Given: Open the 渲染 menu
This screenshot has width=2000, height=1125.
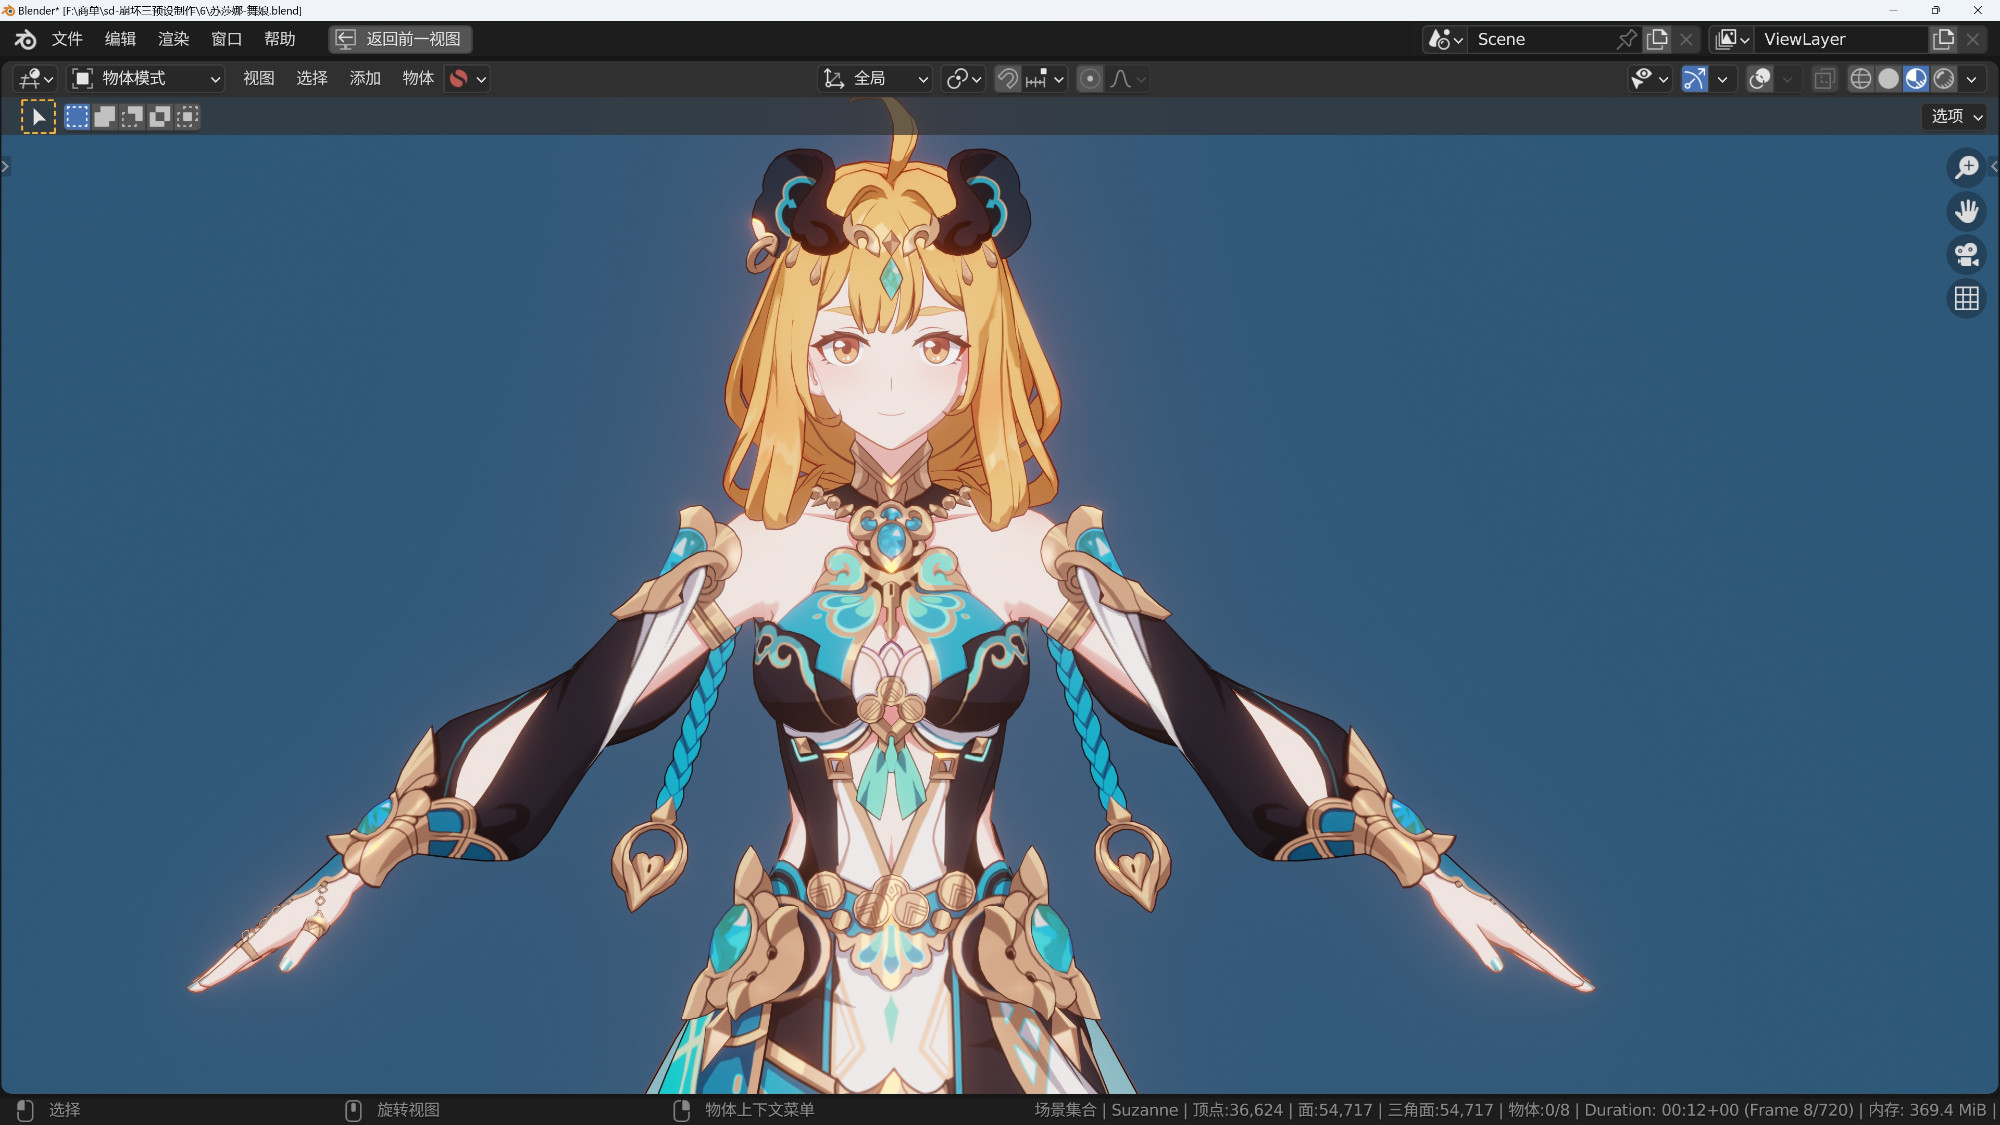Looking at the screenshot, I should [173, 39].
